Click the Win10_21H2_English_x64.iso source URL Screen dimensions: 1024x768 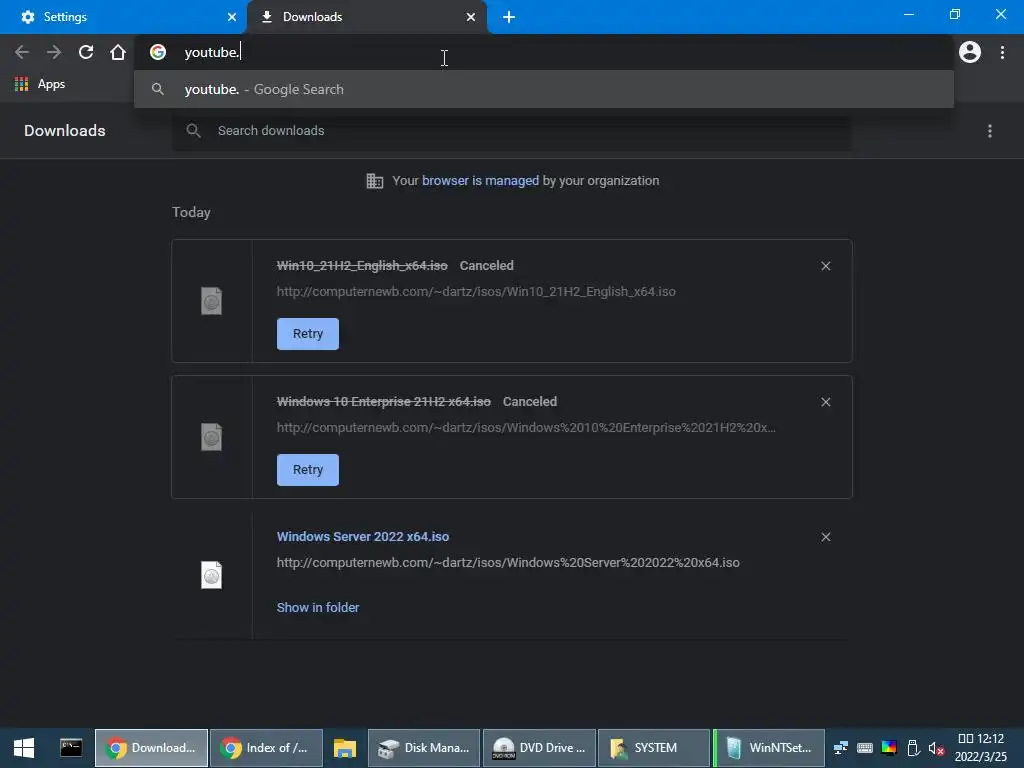pos(475,291)
